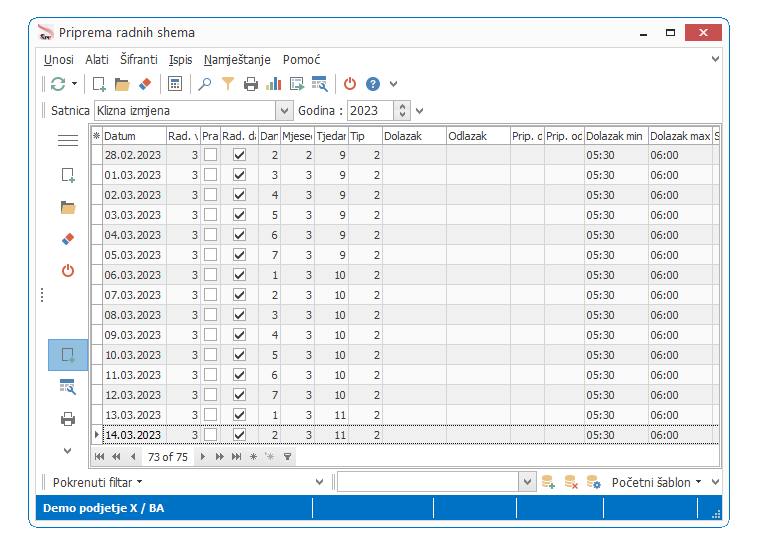Screen dimensions: 769x555
Task: Click the Godina year input field
Action: 370,111
